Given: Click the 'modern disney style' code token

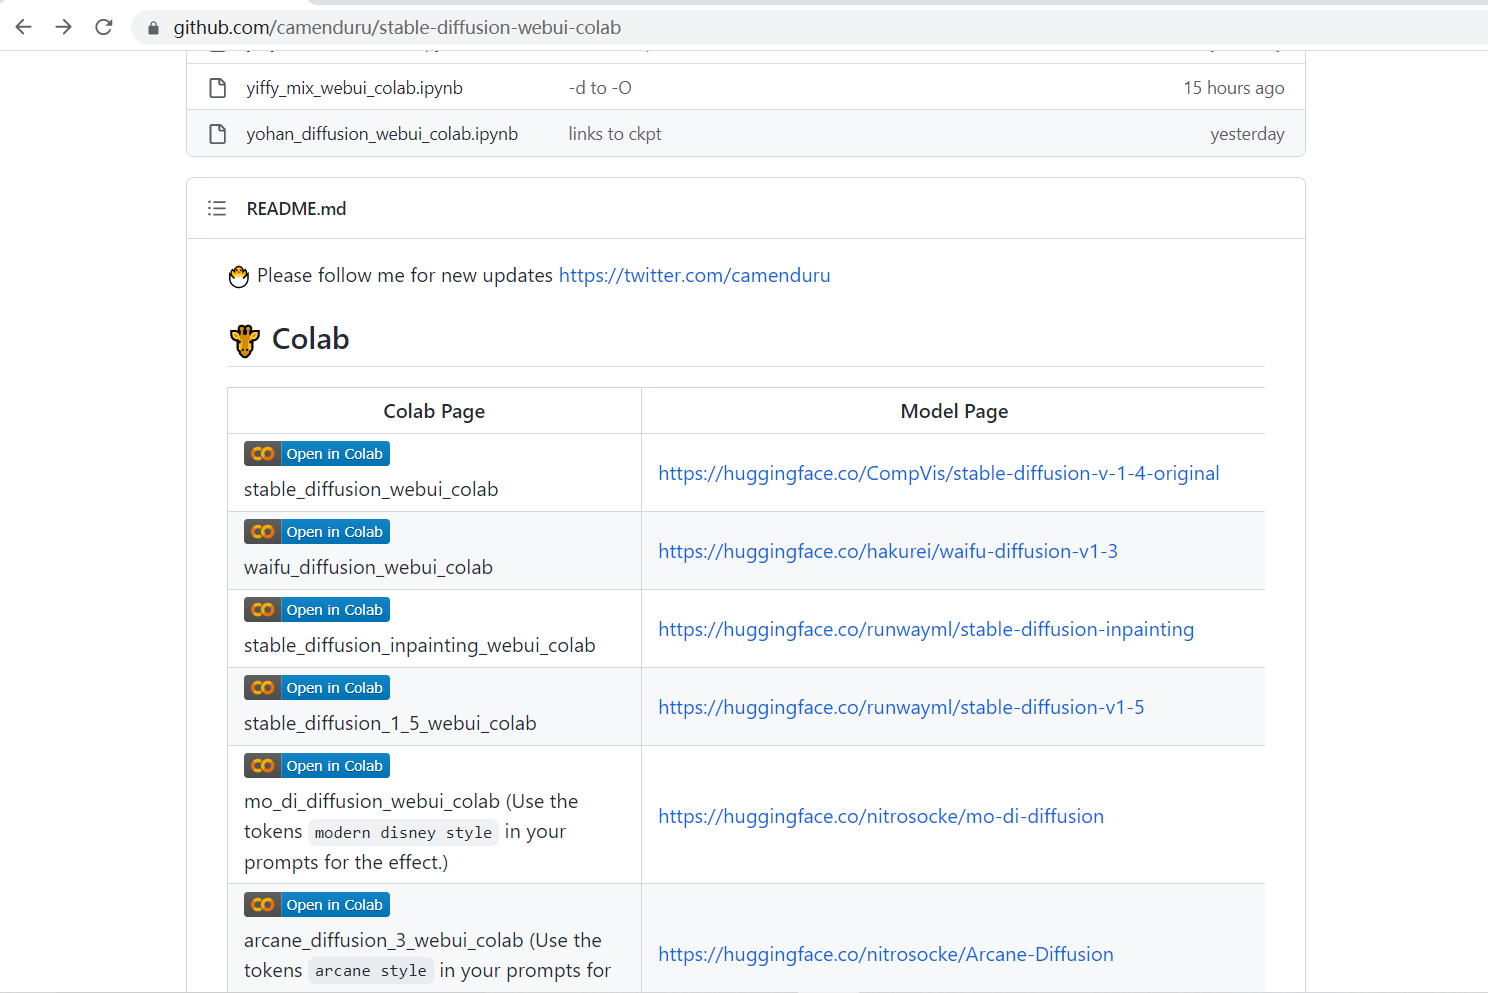Looking at the screenshot, I should point(403,832).
